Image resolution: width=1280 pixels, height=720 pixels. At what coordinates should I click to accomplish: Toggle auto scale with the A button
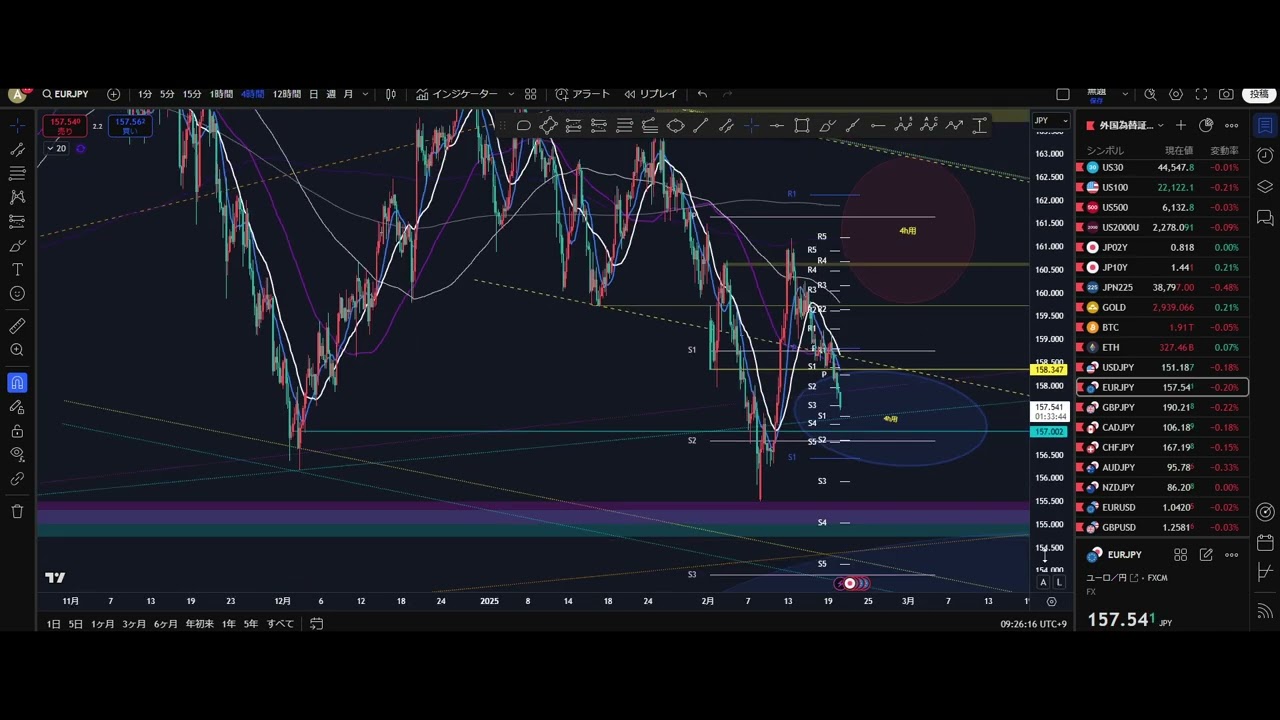click(1043, 582)
